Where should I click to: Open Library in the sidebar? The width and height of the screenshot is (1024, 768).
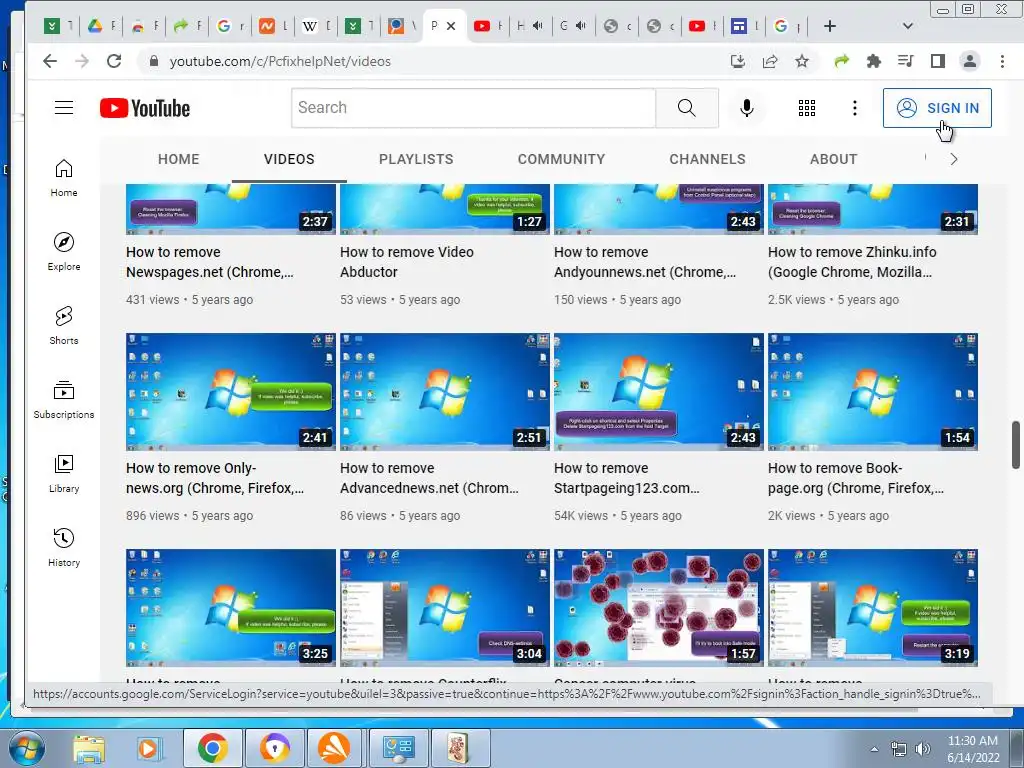(63, 473)
